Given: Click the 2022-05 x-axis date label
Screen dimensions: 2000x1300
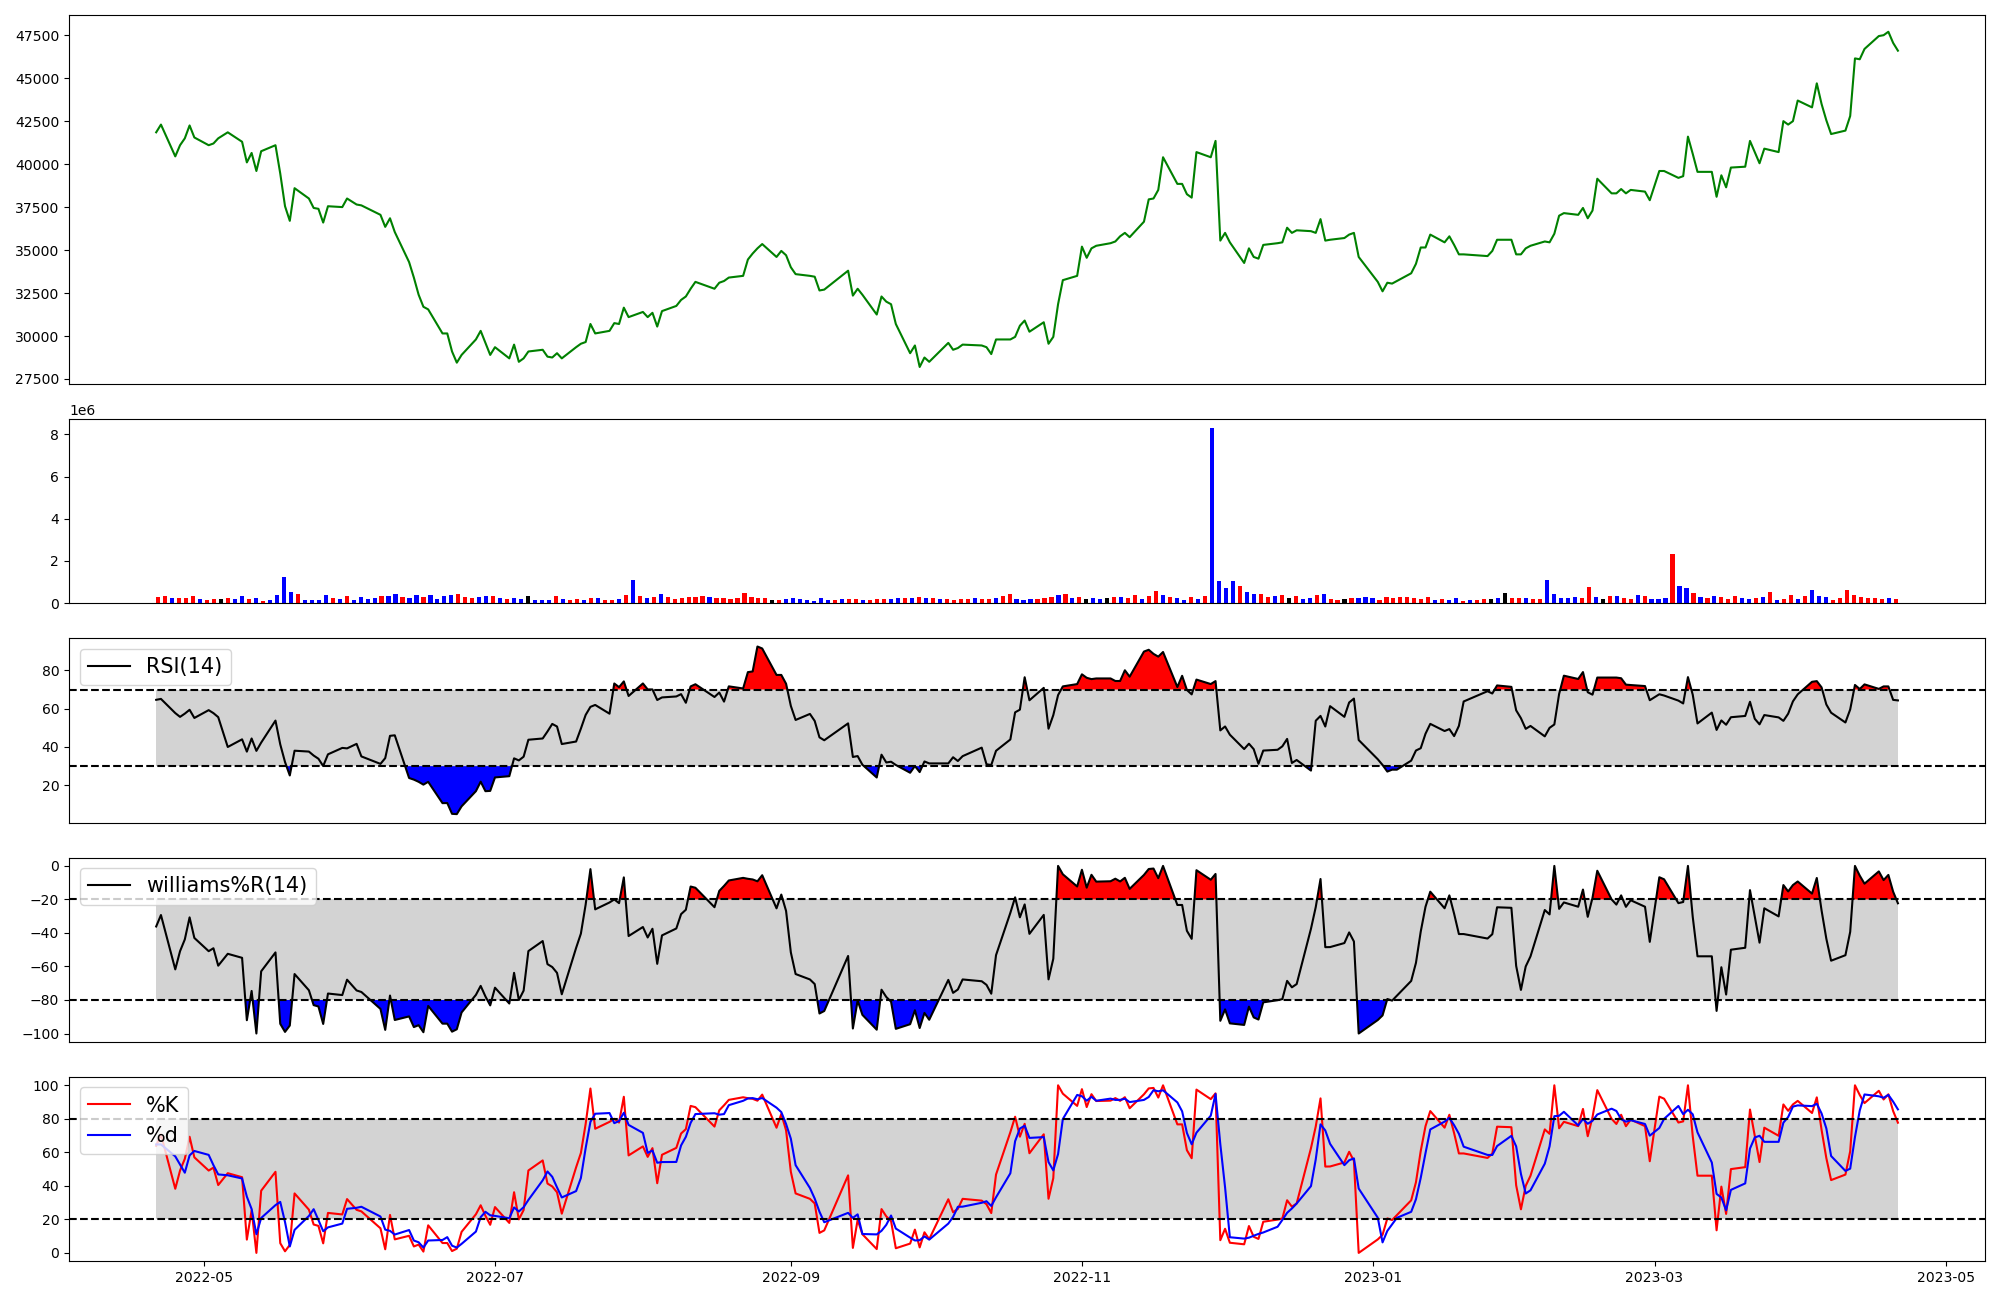Looking at the screenshot, I should (x=204, y=1276).
